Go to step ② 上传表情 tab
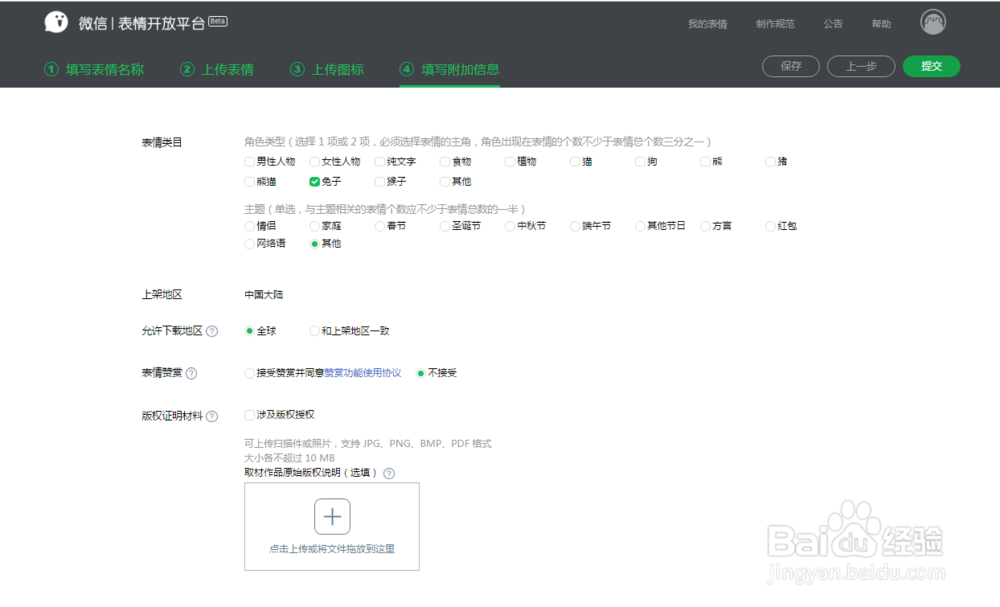 click(217, 70)
